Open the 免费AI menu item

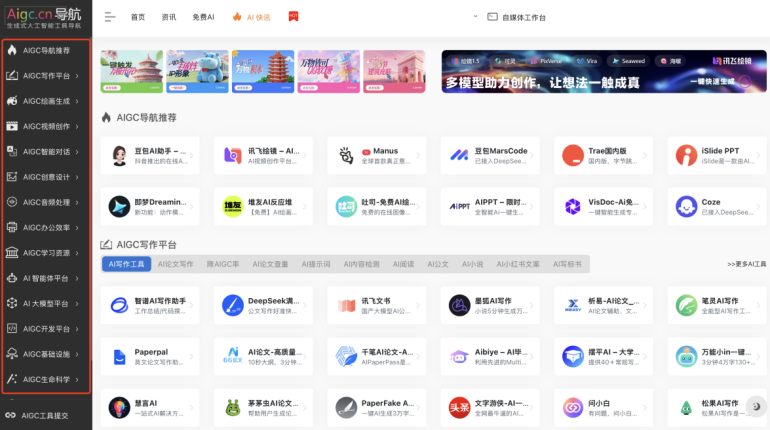tap(203, 17)
